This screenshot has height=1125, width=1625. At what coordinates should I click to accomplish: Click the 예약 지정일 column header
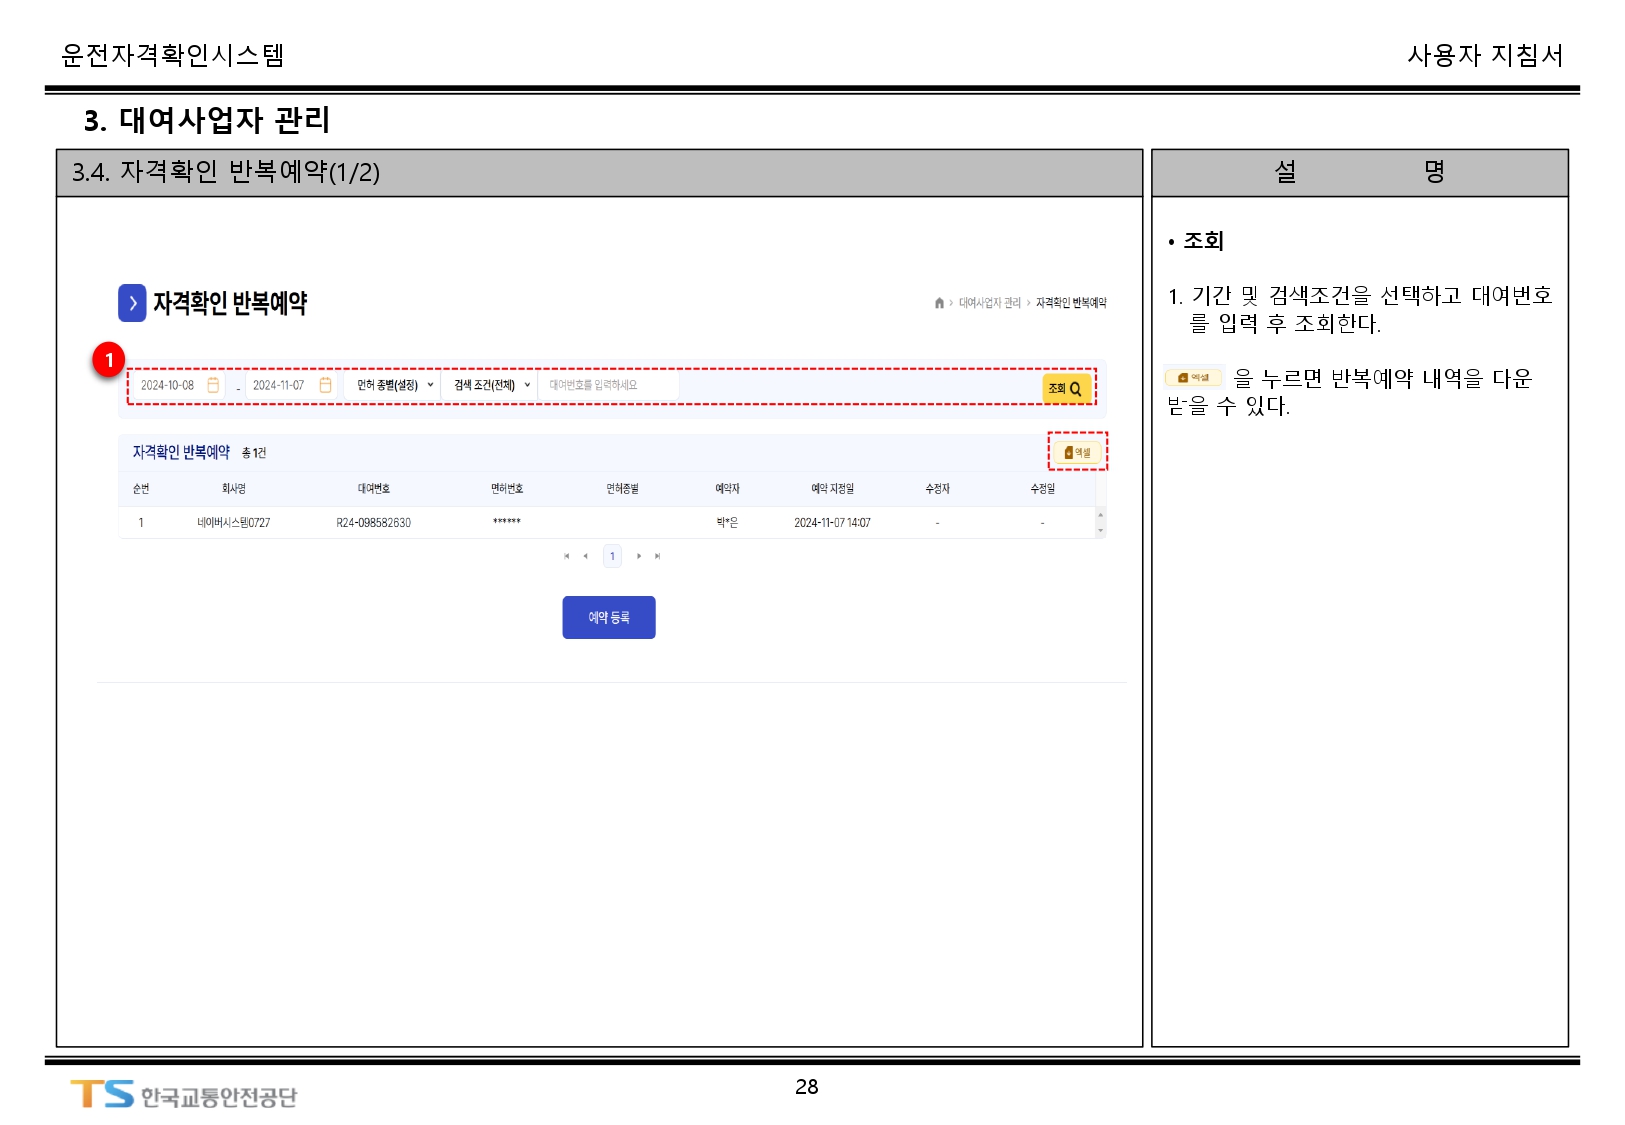click(832, 489)
